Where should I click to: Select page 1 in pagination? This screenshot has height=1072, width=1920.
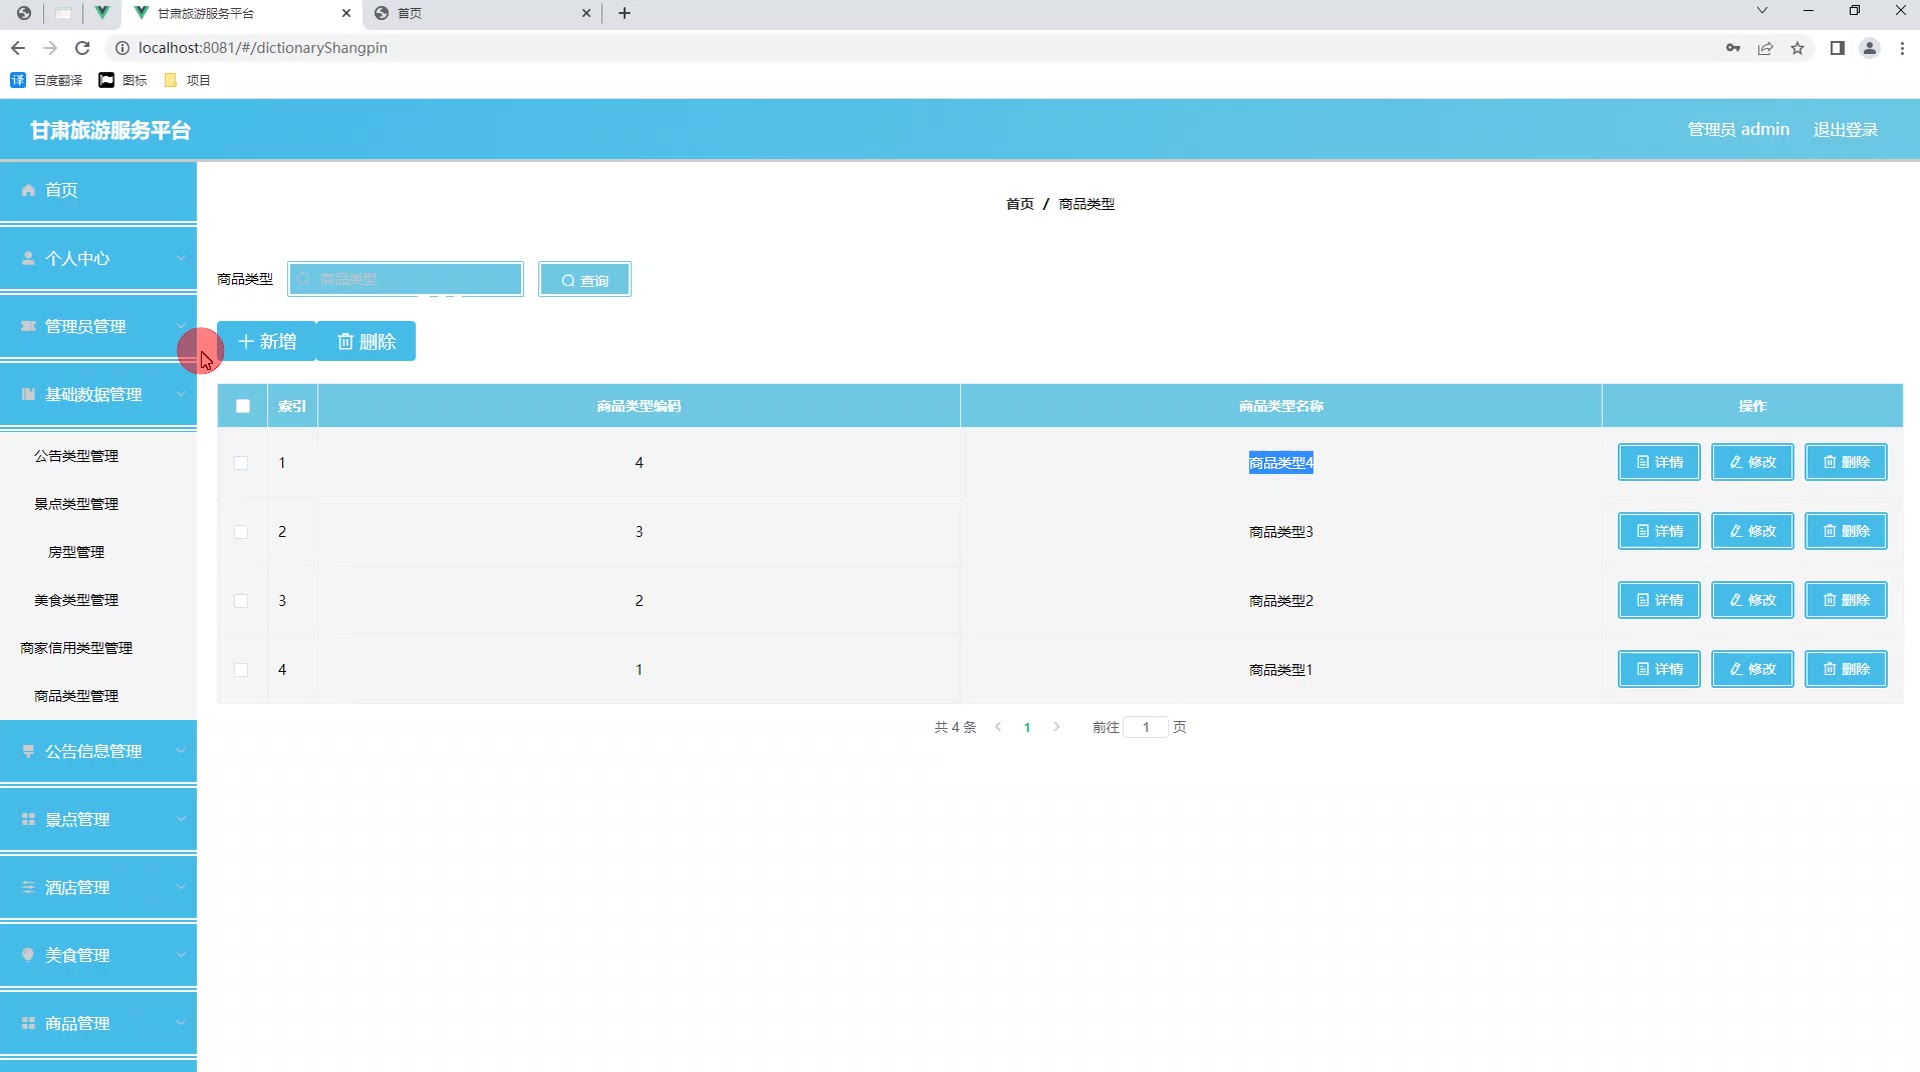tap(1027, 727)
